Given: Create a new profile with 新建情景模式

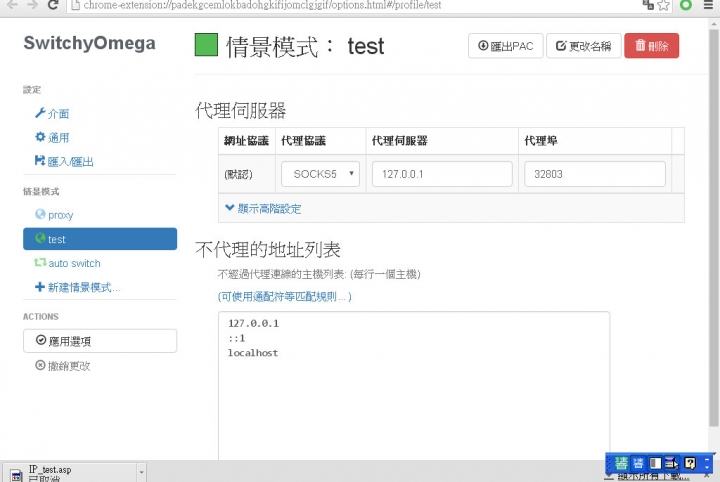Looking at the screenshot, I should (77, 287).
